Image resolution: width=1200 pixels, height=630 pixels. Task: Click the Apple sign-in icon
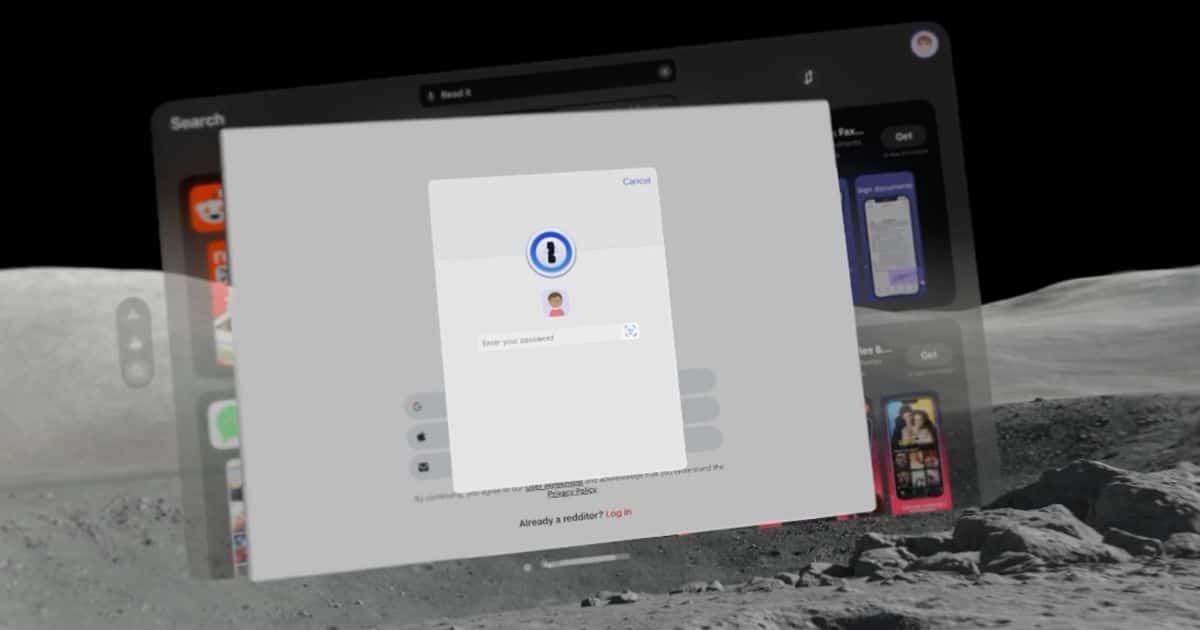coord(419,437)
